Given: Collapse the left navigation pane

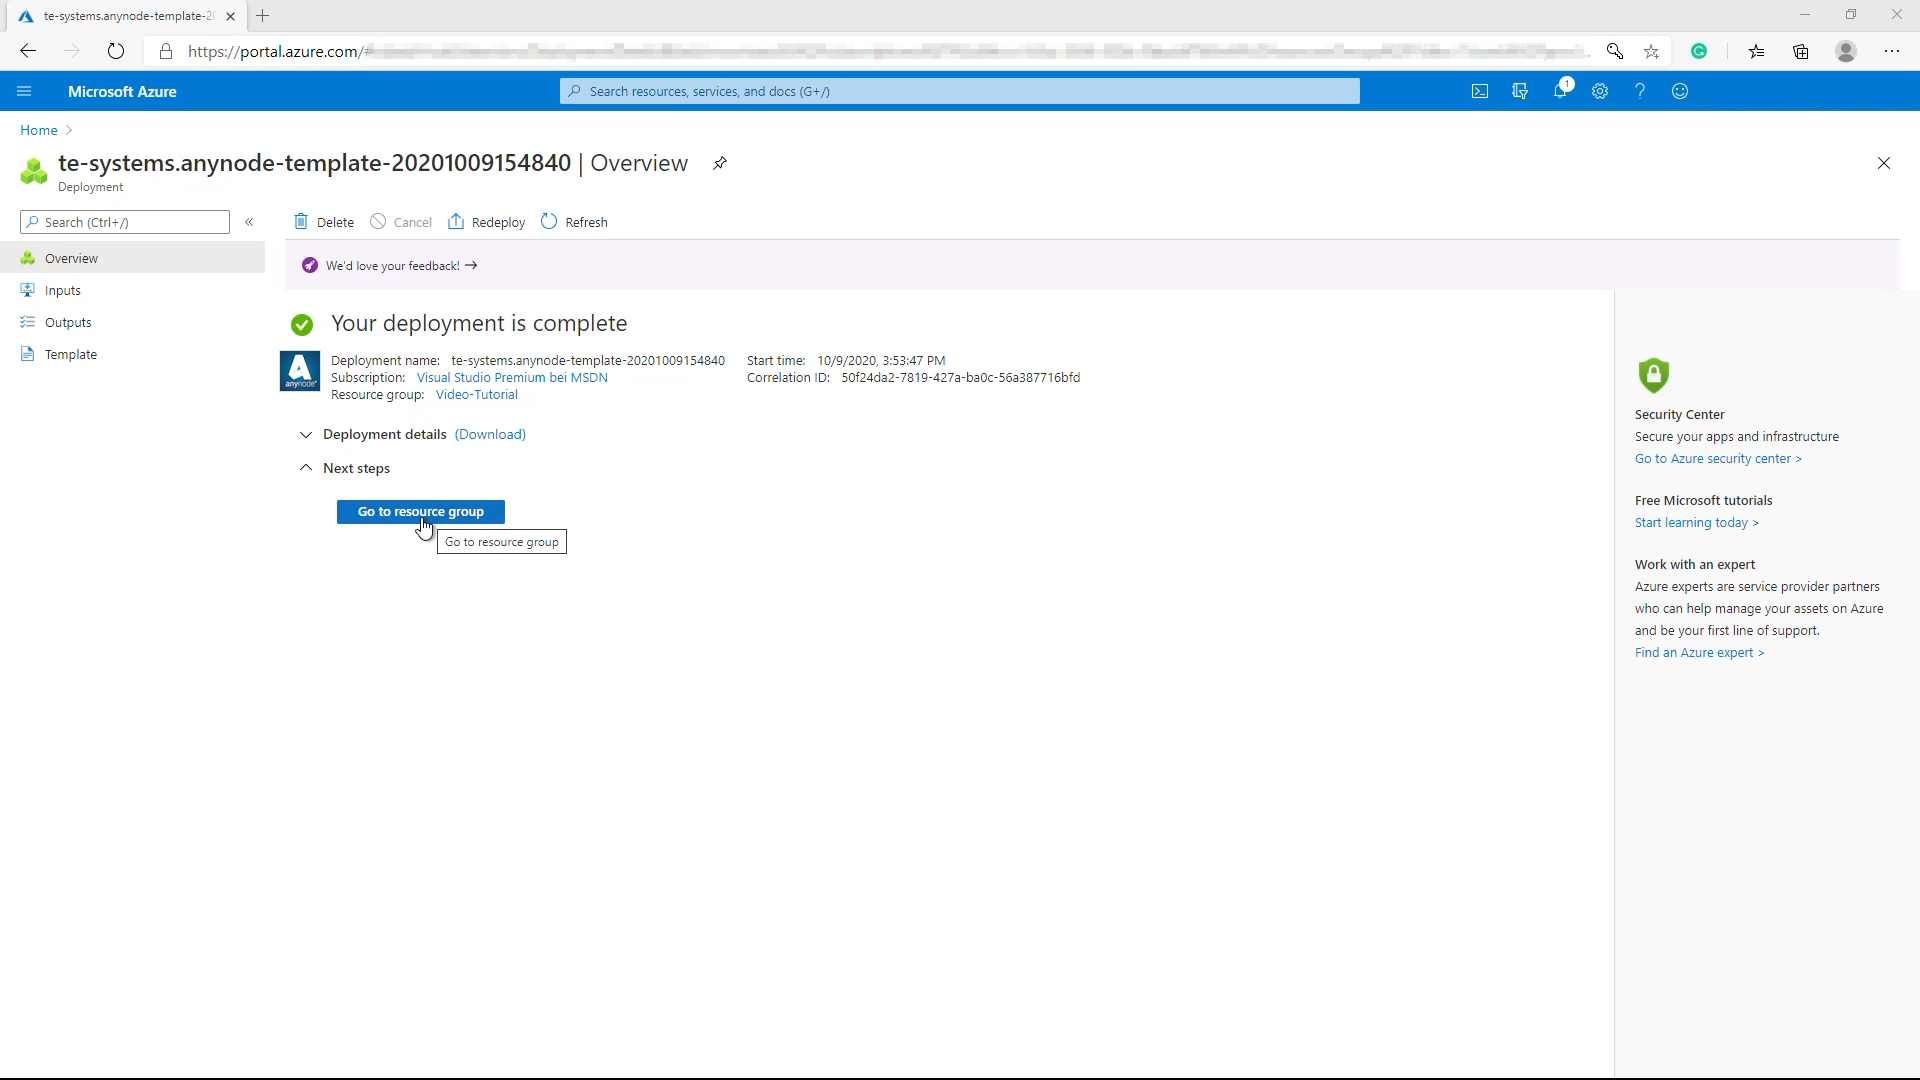Looking at the screenshot, I should 249,222.
